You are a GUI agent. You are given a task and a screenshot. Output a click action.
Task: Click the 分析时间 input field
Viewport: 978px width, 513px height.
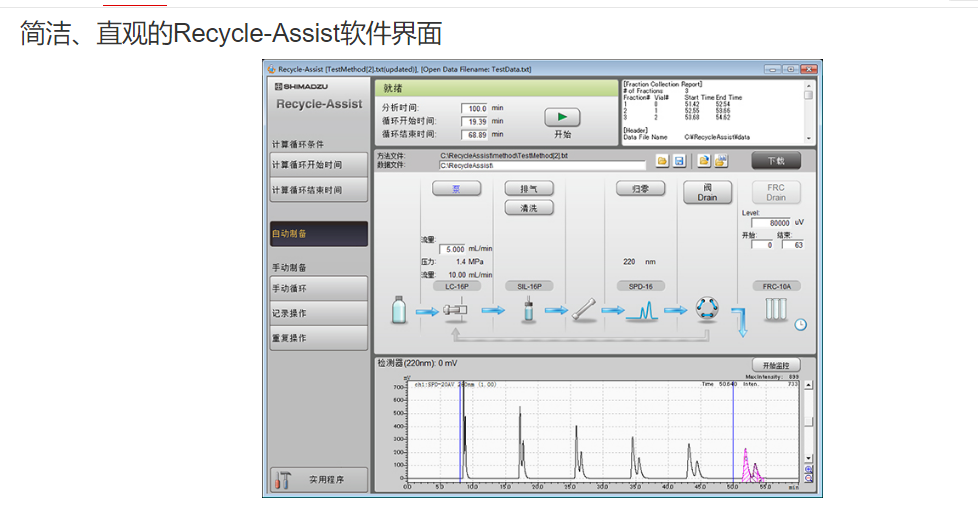coord(474,108)
